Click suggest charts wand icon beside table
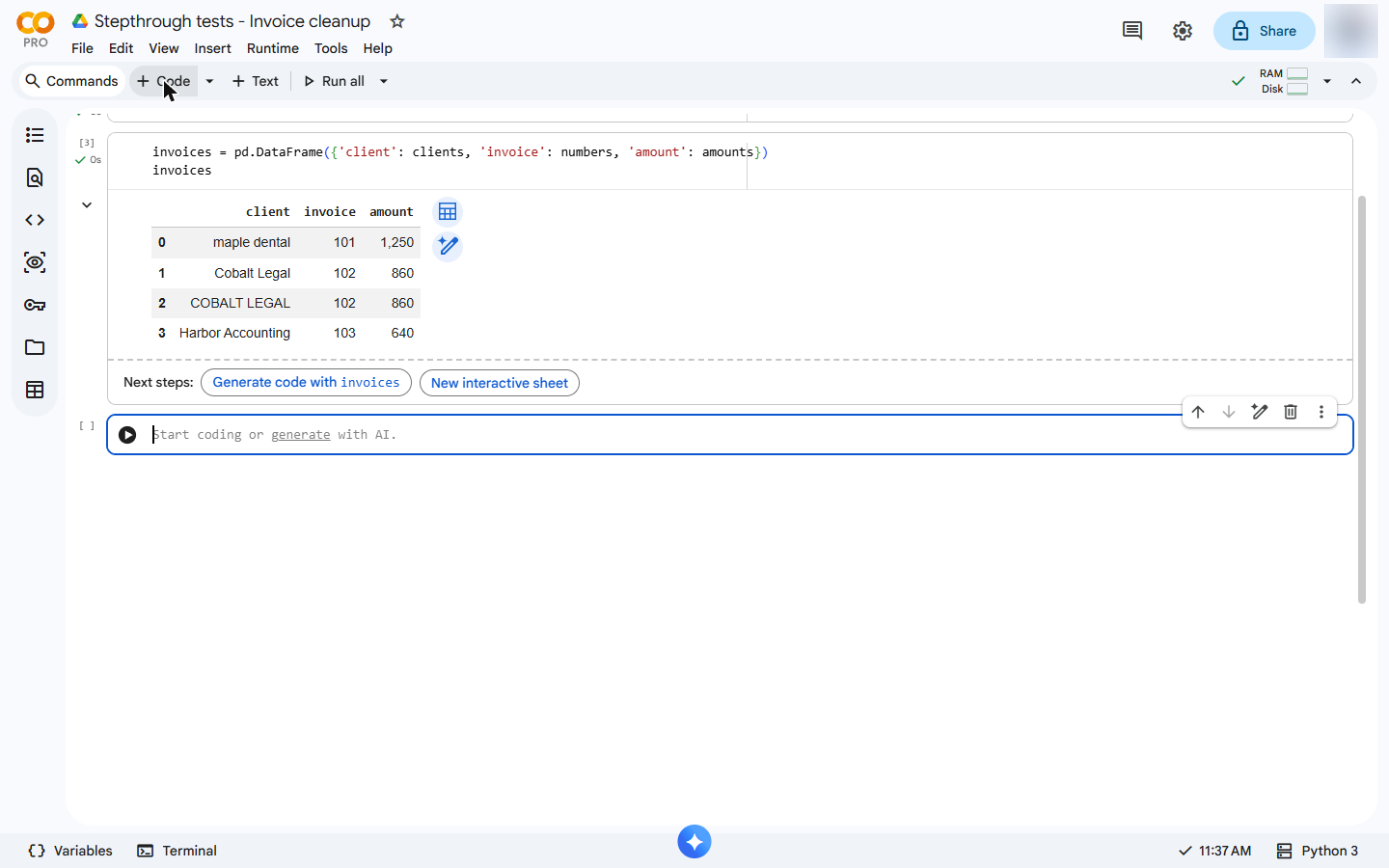 pyautogui.click(x=447, y=246)
